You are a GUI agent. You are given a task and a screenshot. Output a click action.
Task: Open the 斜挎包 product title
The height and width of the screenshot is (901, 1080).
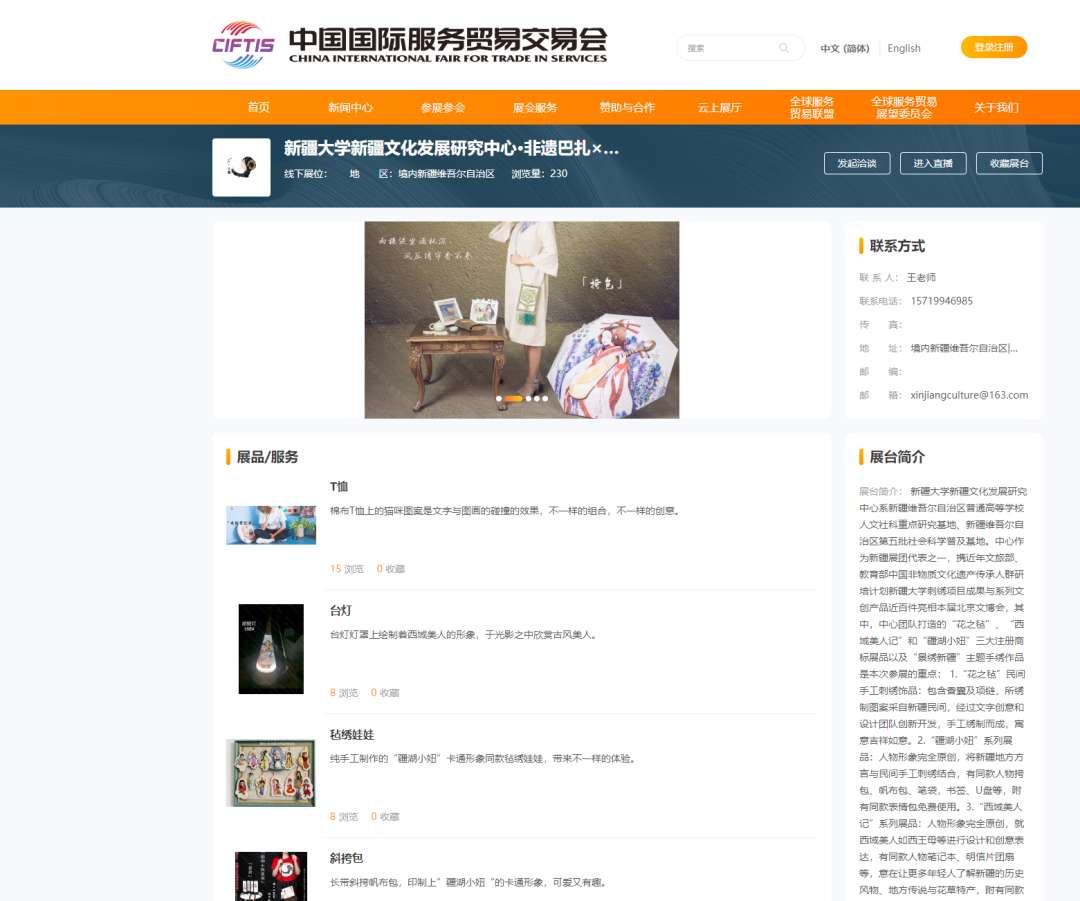(346, 858)
